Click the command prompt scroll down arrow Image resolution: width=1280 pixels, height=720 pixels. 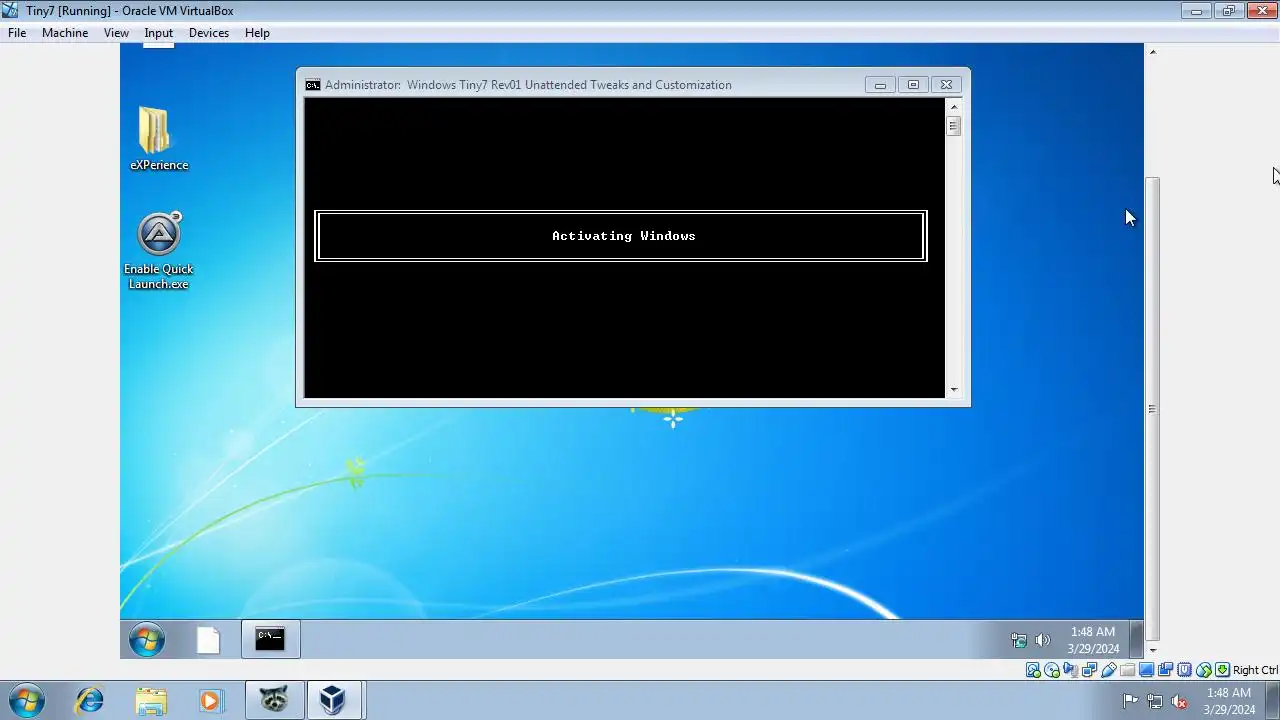954,389
